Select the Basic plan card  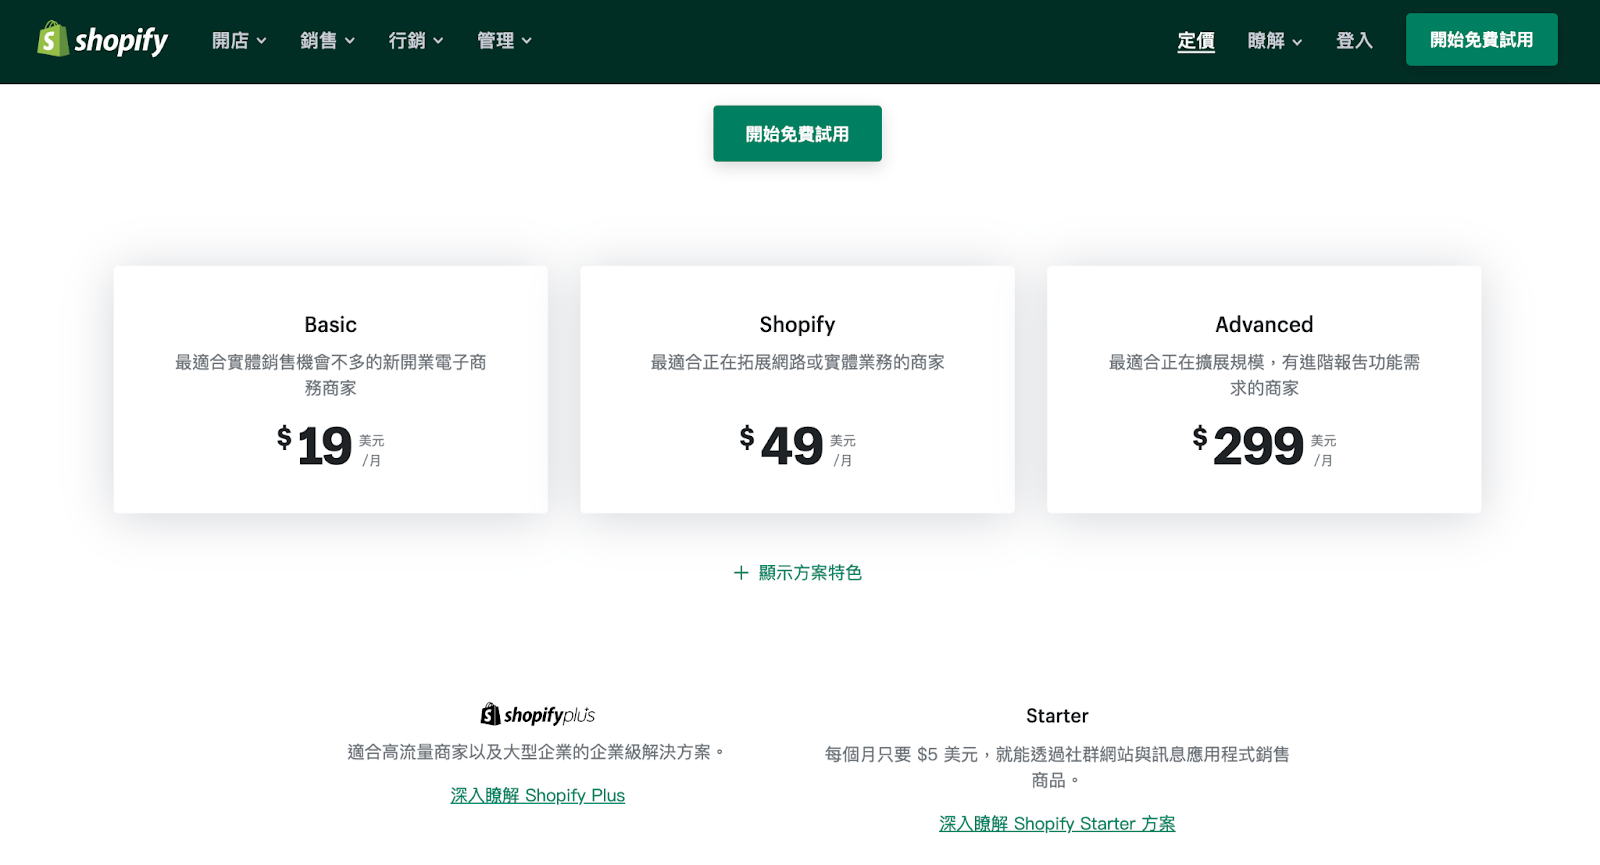[x=331, y=390]
